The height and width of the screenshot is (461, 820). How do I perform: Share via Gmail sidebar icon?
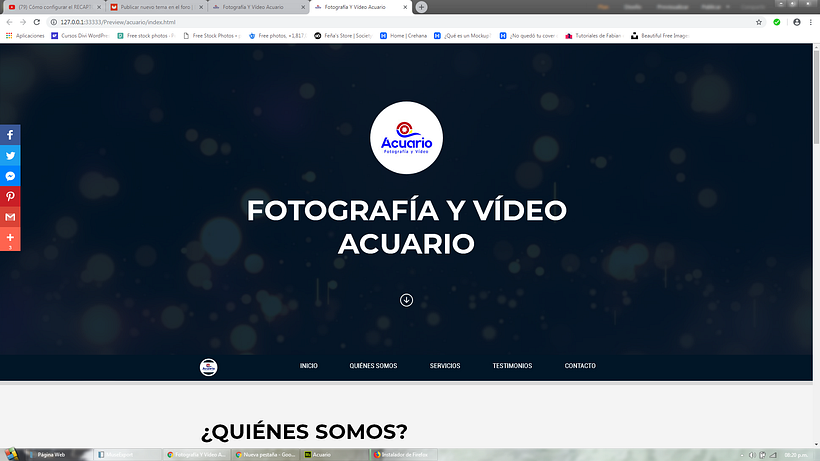pyautogui.click(x=10, y=217)
